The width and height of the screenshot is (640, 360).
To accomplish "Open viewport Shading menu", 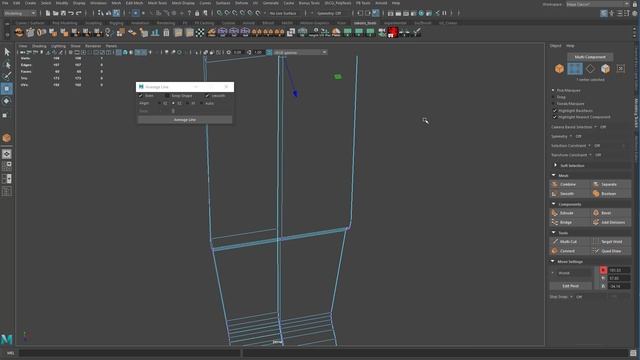I will point(39,46).
